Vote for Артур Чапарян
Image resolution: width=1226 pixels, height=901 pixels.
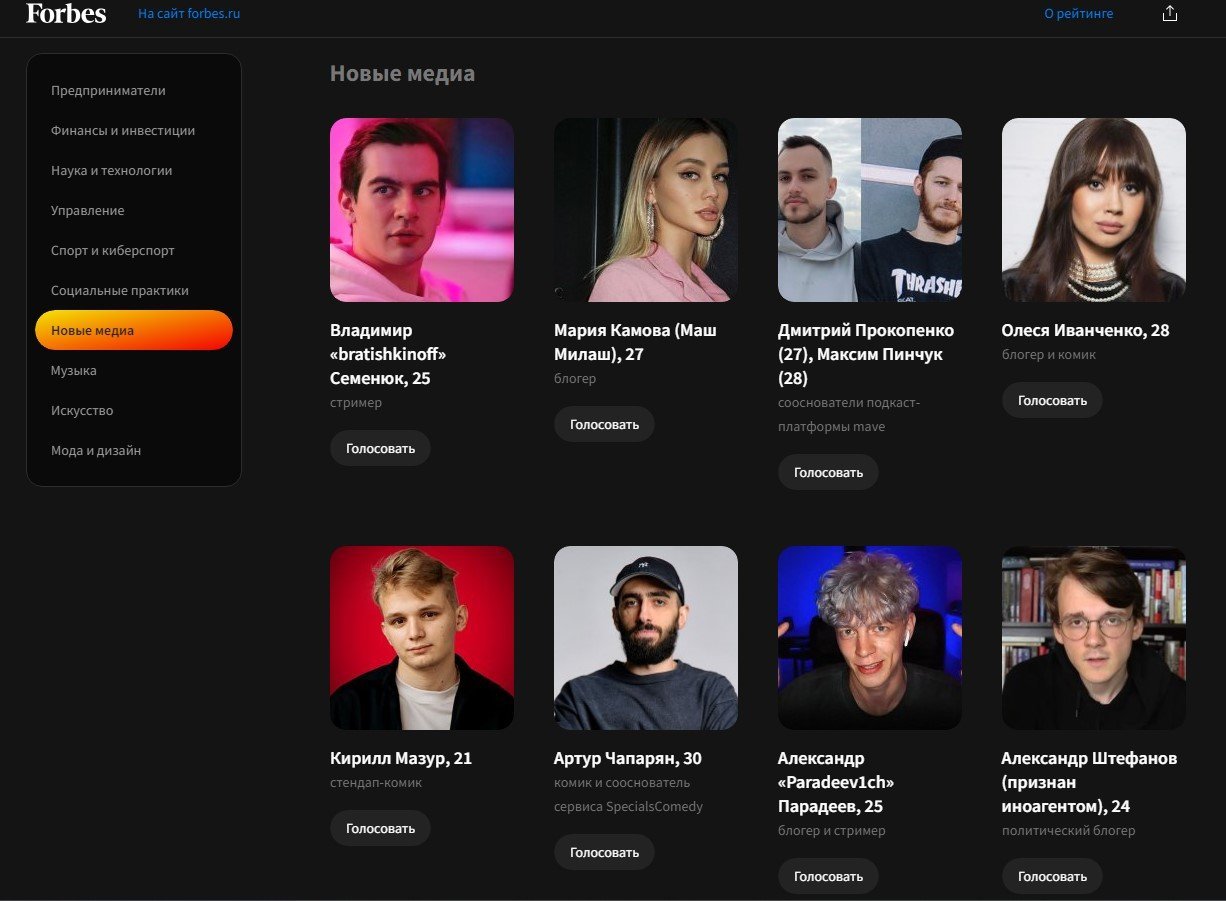pos(604,852)
